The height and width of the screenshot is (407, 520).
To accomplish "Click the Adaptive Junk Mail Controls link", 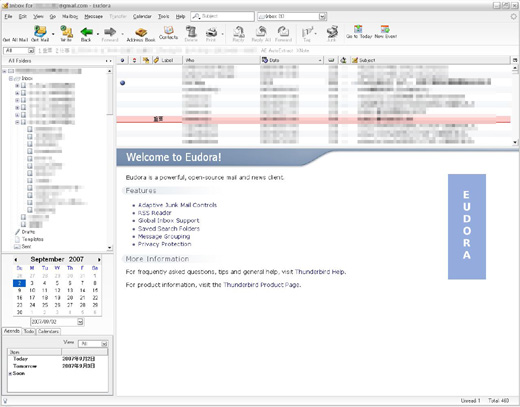I will [177, 205].
